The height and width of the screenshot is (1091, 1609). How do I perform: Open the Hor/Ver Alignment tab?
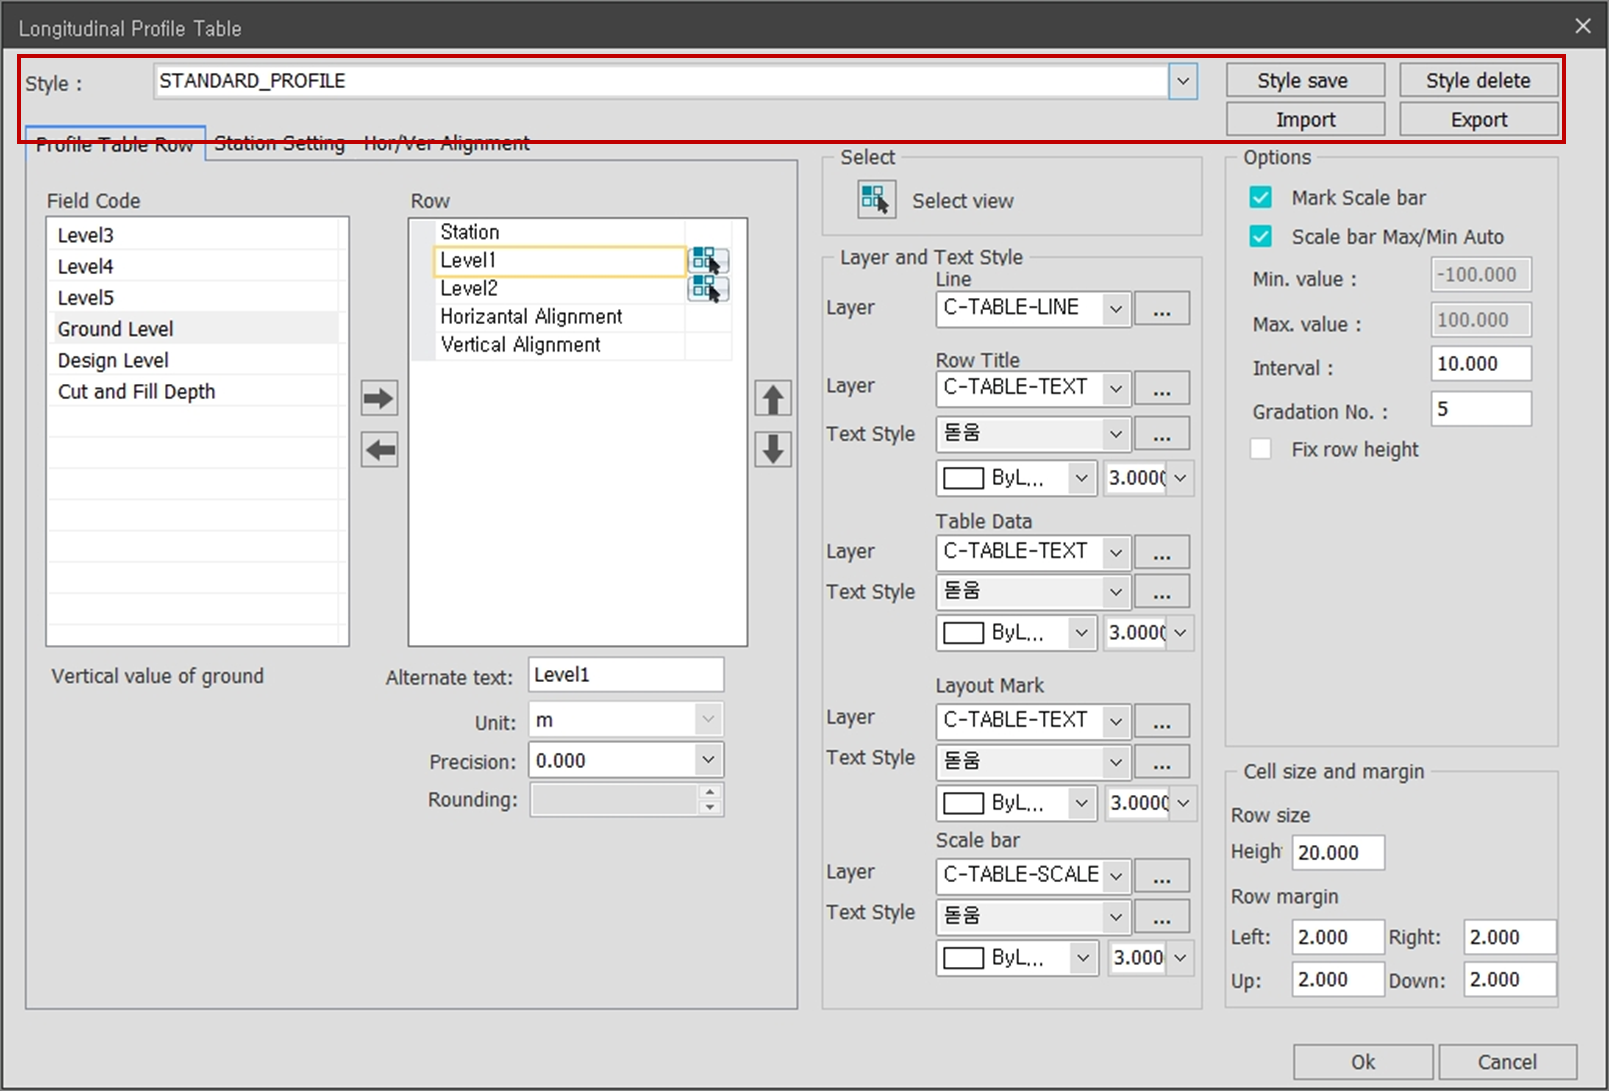(x=446, y=144)
